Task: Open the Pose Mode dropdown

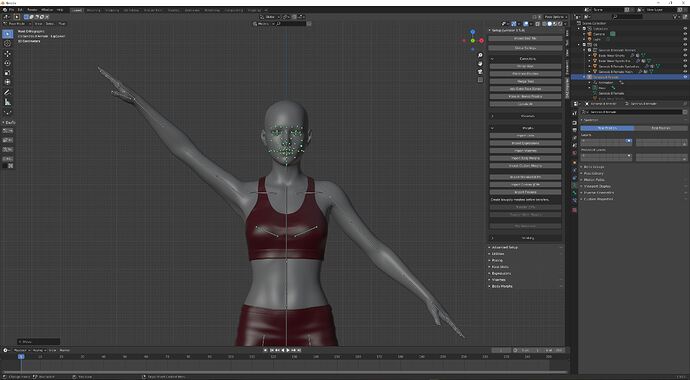Action: click(x=17, y=23)
